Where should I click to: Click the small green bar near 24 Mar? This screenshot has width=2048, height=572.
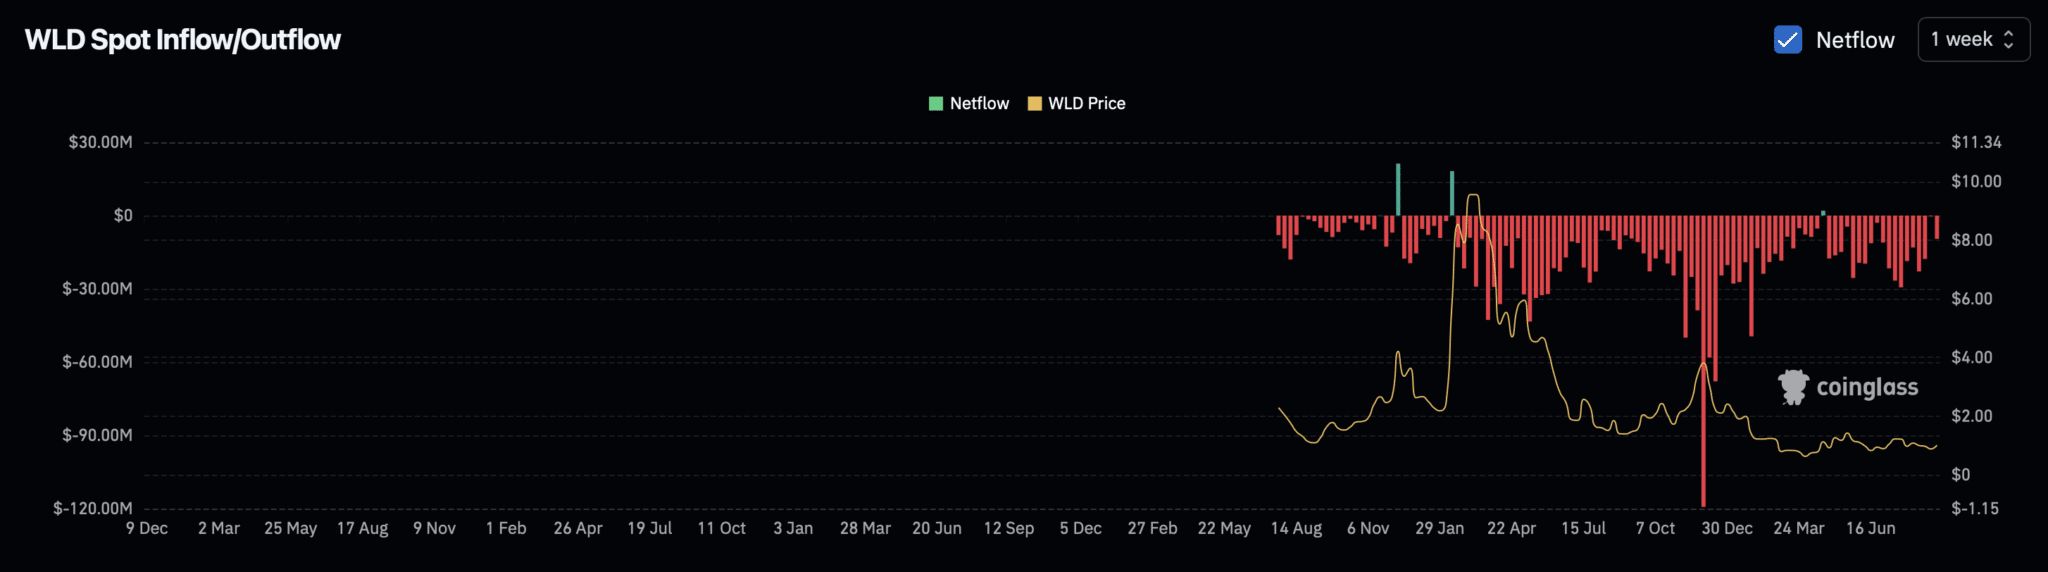click(1823, 213)
